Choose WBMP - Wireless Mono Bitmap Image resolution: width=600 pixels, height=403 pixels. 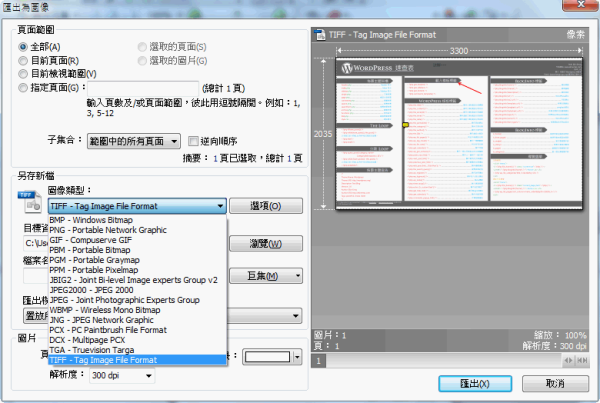pos(137,310)
